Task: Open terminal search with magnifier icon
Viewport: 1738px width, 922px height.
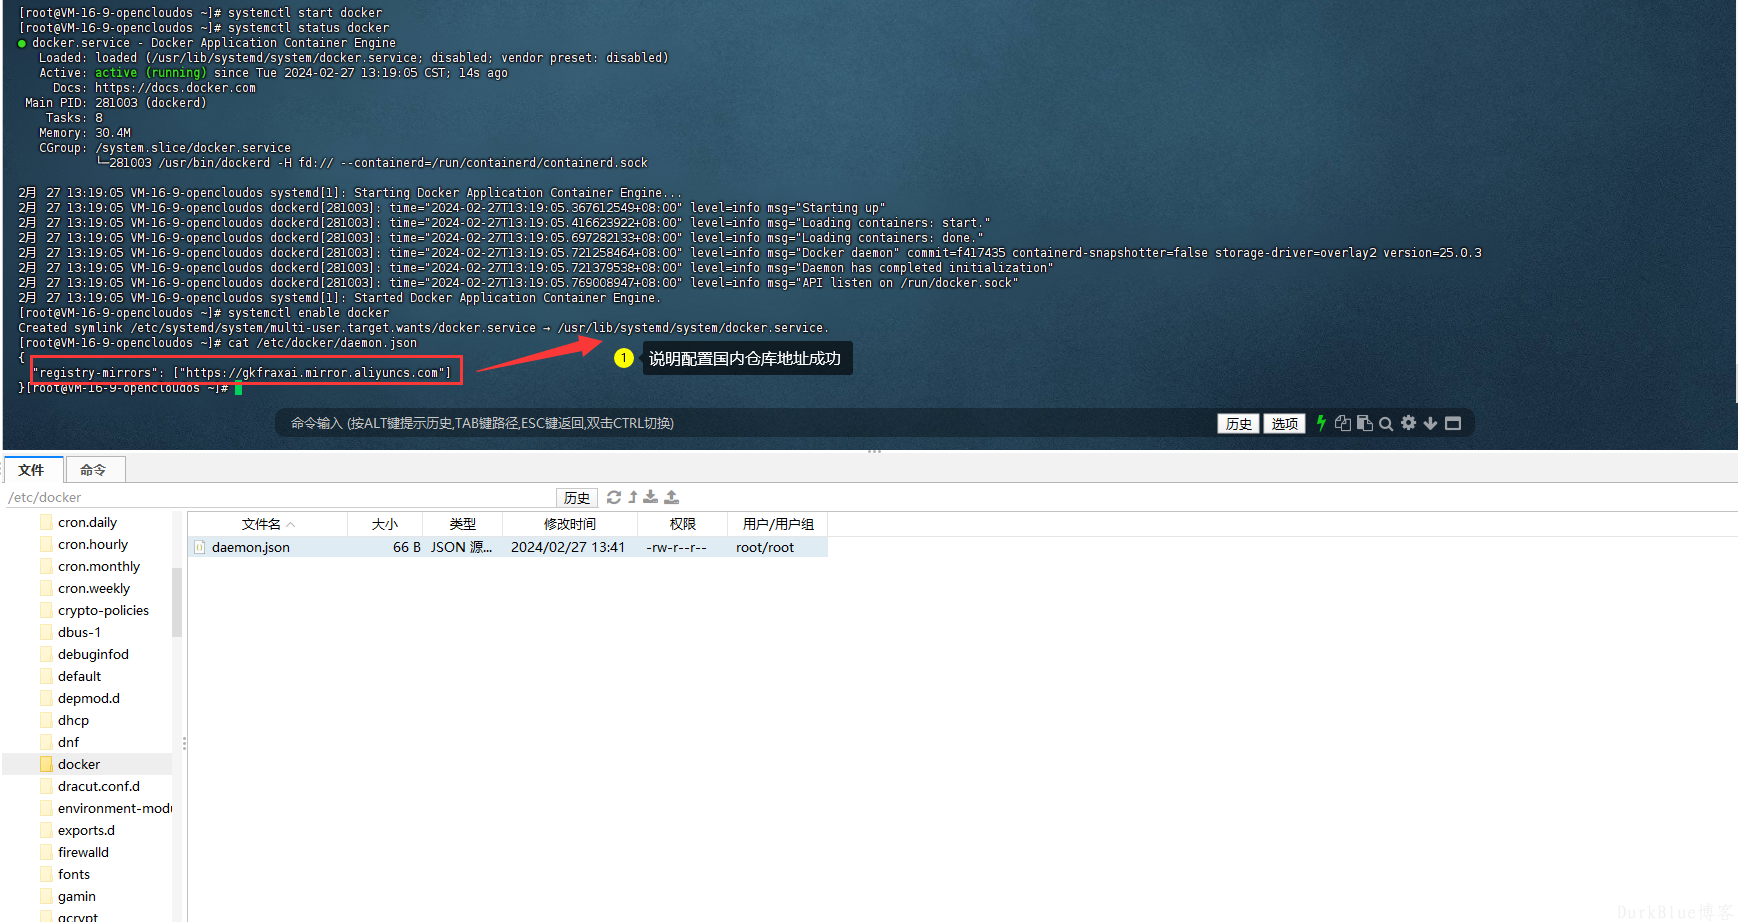Action: [1386, 423]
